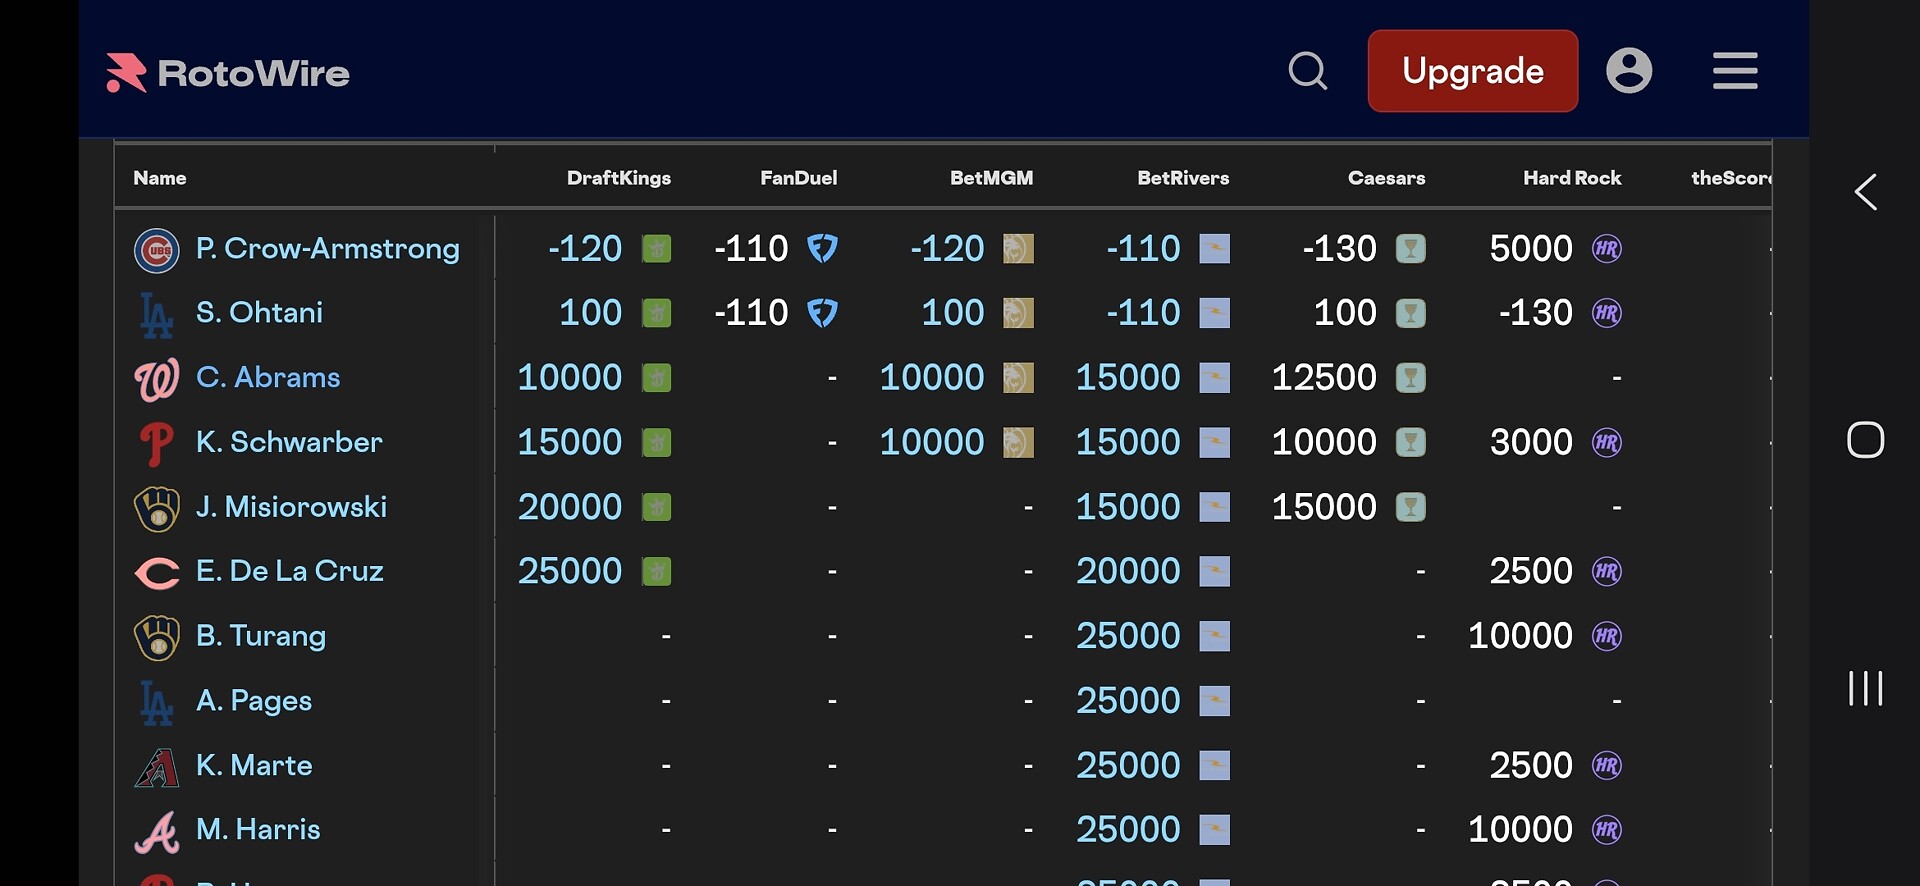Select DraftKings -120 odds for P. Crow-Armstrong
Image resolution: width=1920 pixels, height=886 pixels.
click(585, 248)
